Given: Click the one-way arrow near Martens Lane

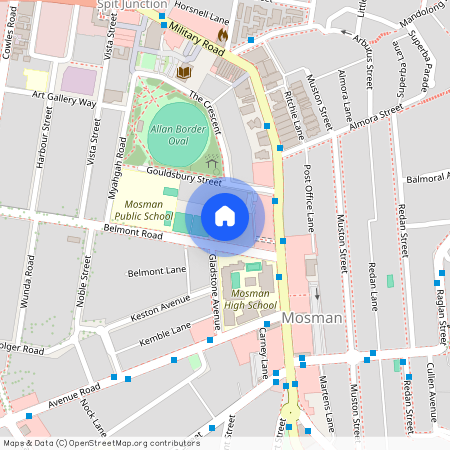Looking at the screenshot, I should pos(317,293).
